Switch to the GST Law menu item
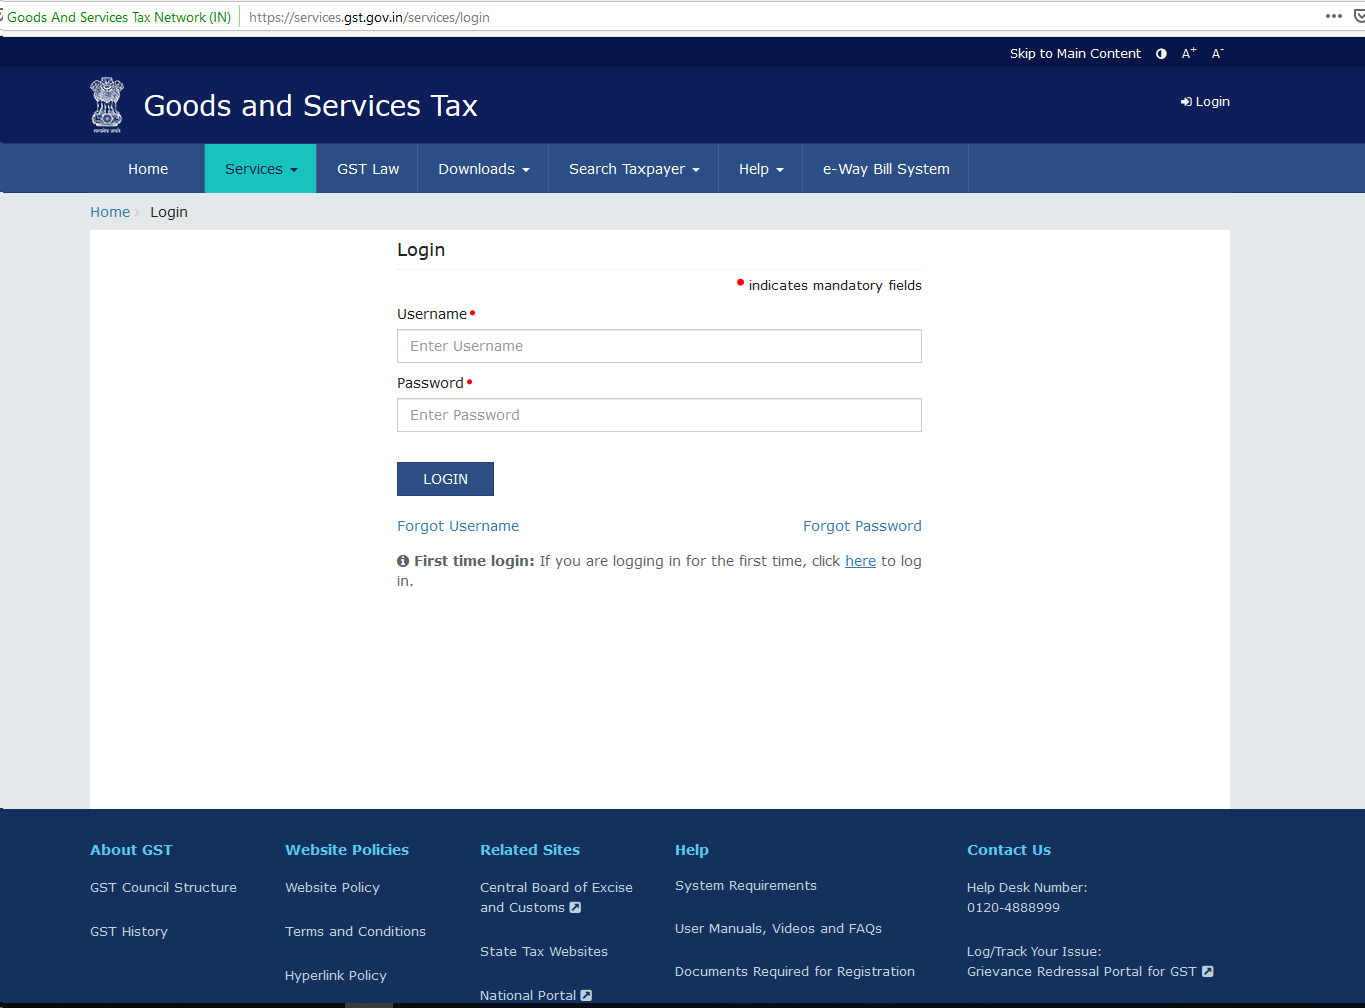 367,168
